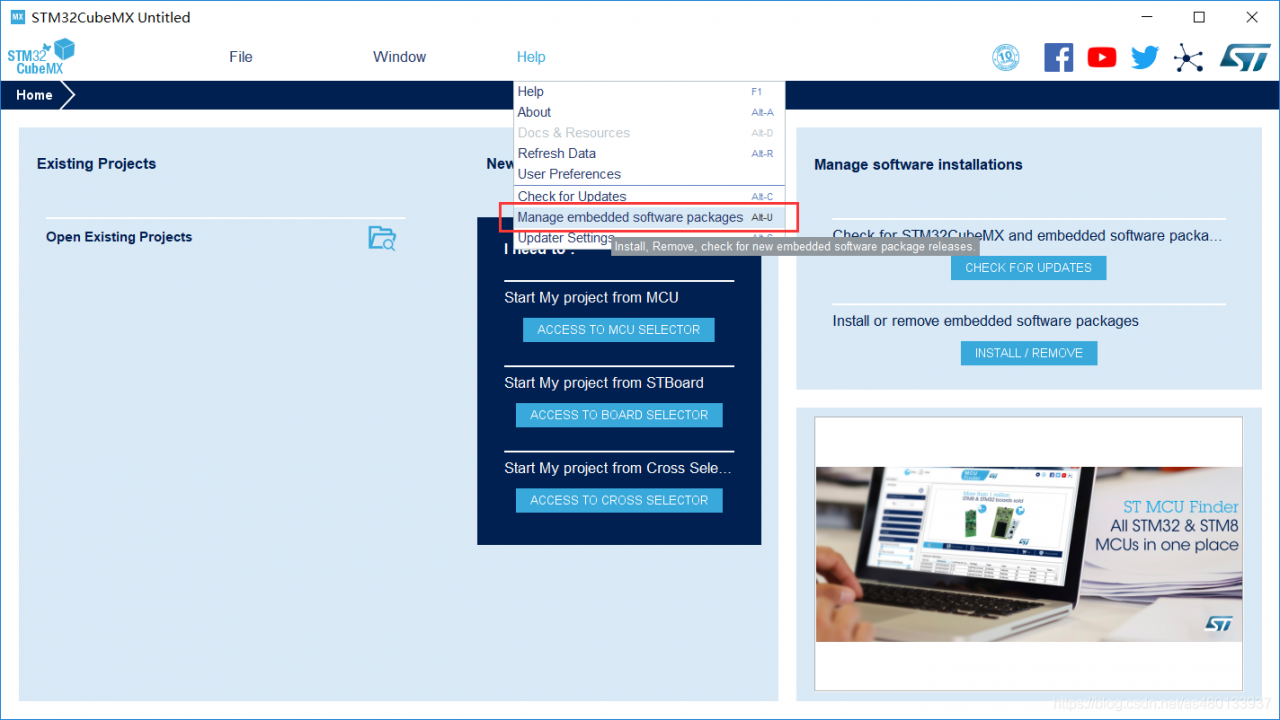Close the Help menu header
This screenshot has height=720, width=1280.
click(531, 57)
